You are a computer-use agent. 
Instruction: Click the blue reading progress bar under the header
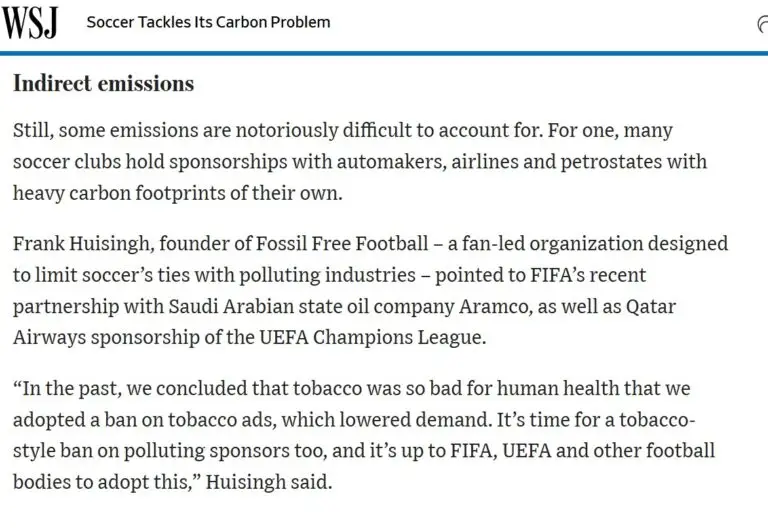[384, 53]
